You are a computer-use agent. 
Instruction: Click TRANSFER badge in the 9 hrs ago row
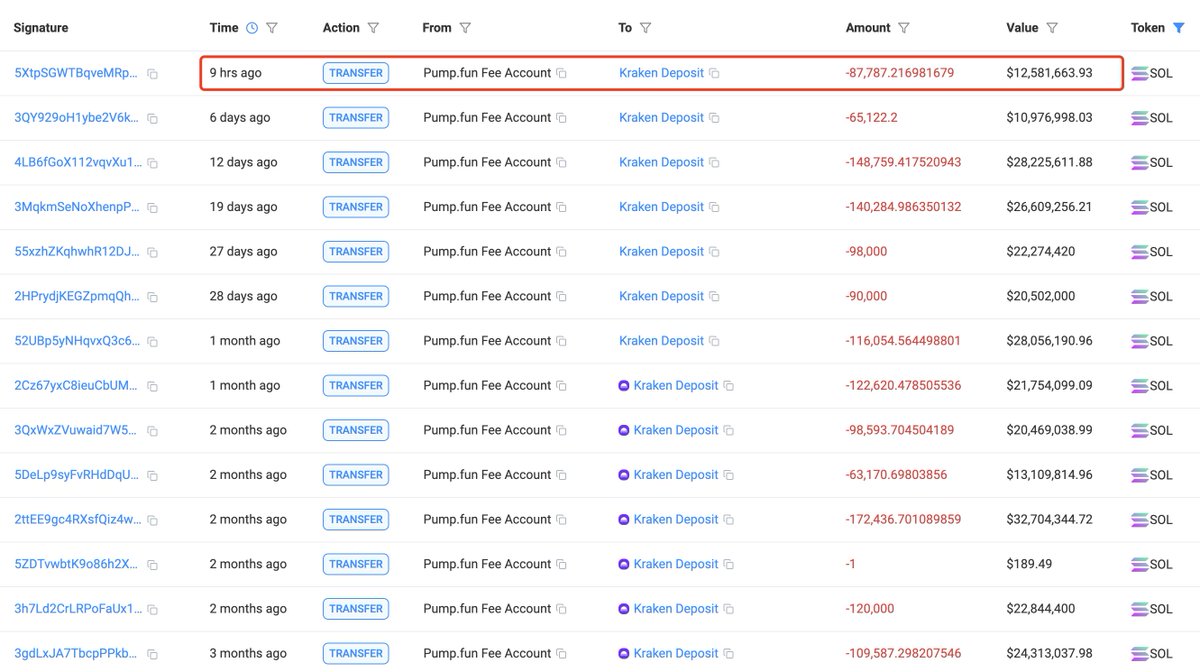pos(356,73)
